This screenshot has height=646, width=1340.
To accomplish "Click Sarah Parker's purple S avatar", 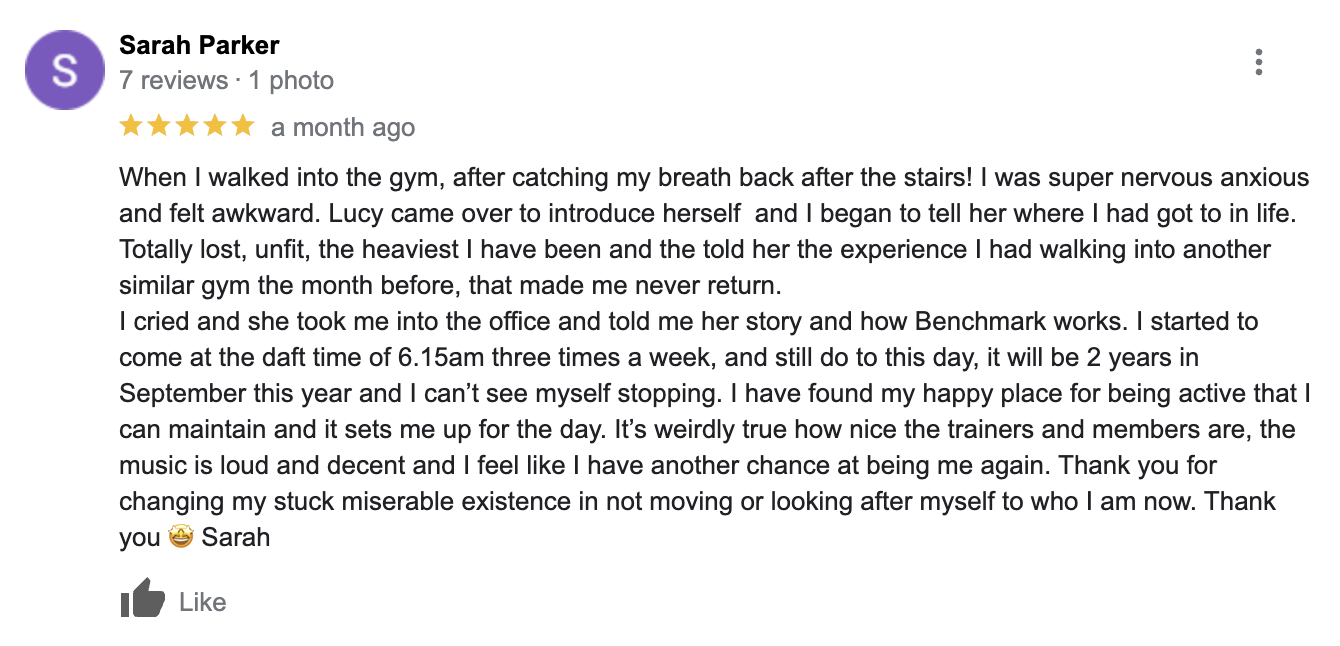I will click(65, 69).
